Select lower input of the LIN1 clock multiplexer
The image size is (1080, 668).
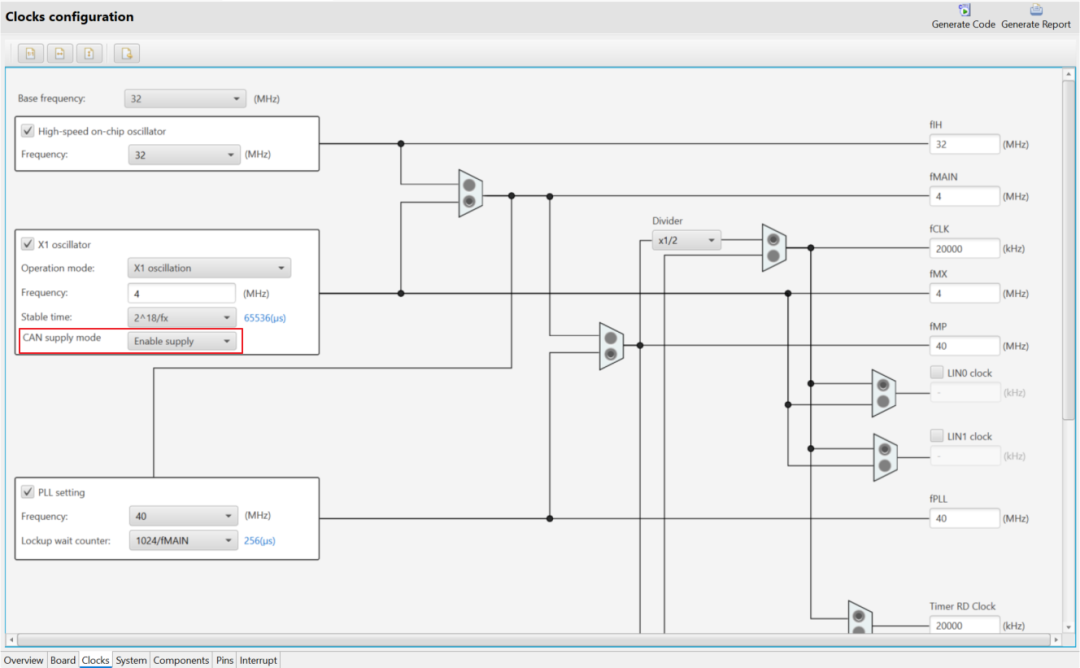[x=883, y=466]
